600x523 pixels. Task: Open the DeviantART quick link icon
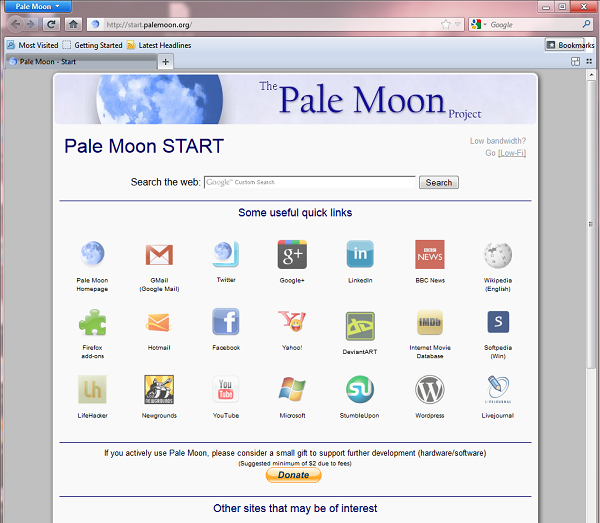tap(360, 326)
